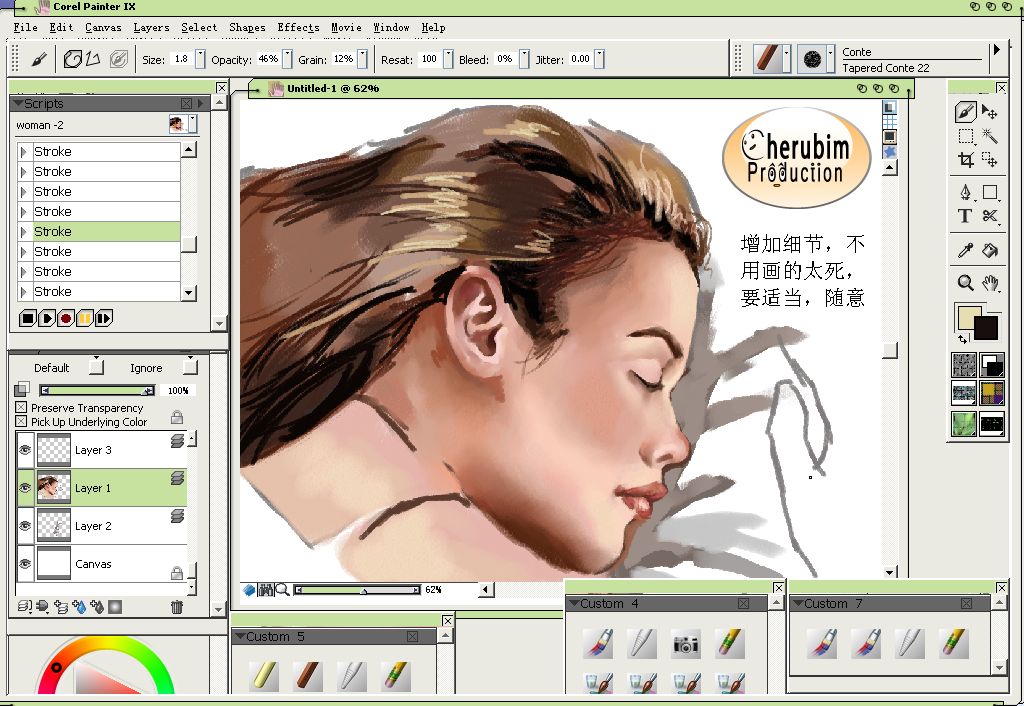Image resolution: width=1024 pixels, height=706 pixels.
Task: Click the additional black color swatch
Action: click(x=986, y=328)
